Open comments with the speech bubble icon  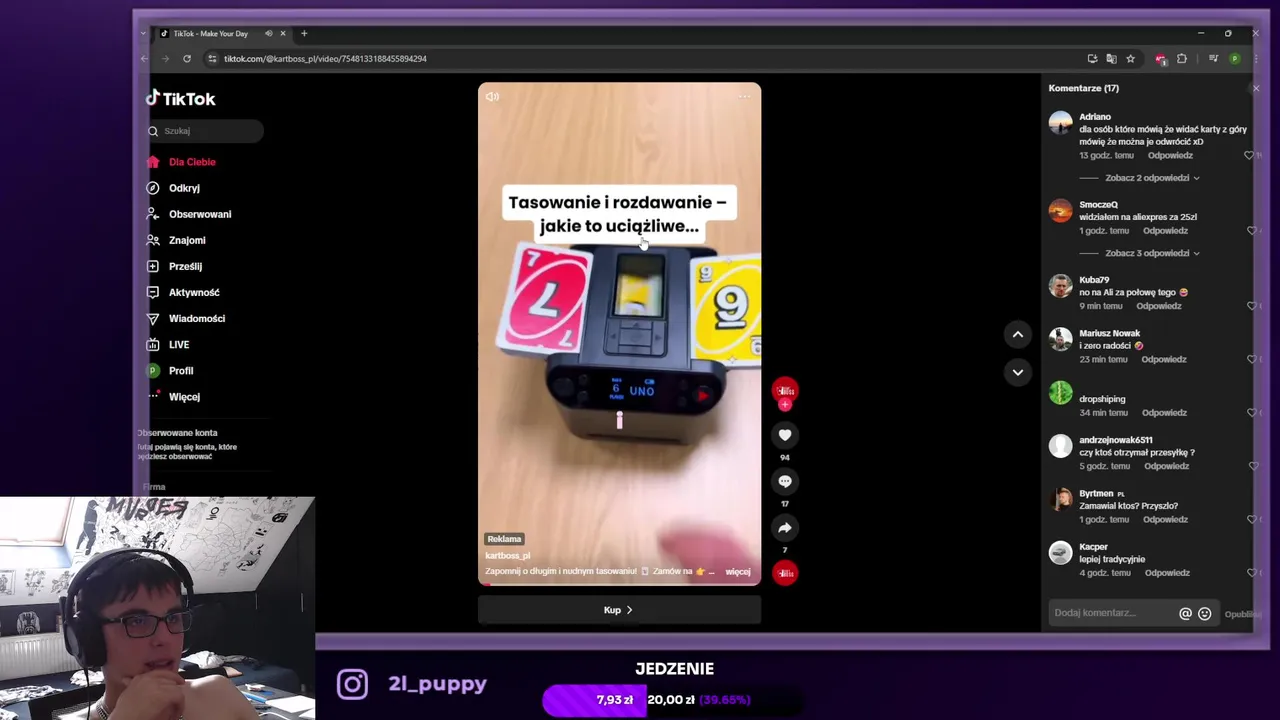785,481
